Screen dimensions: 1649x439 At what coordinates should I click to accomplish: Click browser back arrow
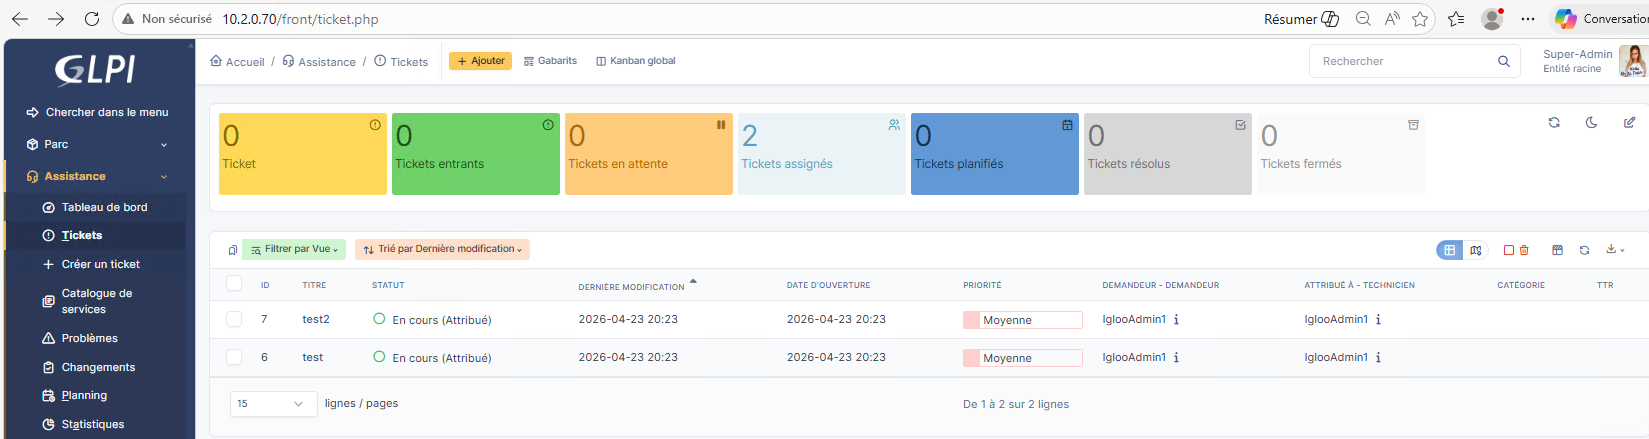[x=20, y=19]
